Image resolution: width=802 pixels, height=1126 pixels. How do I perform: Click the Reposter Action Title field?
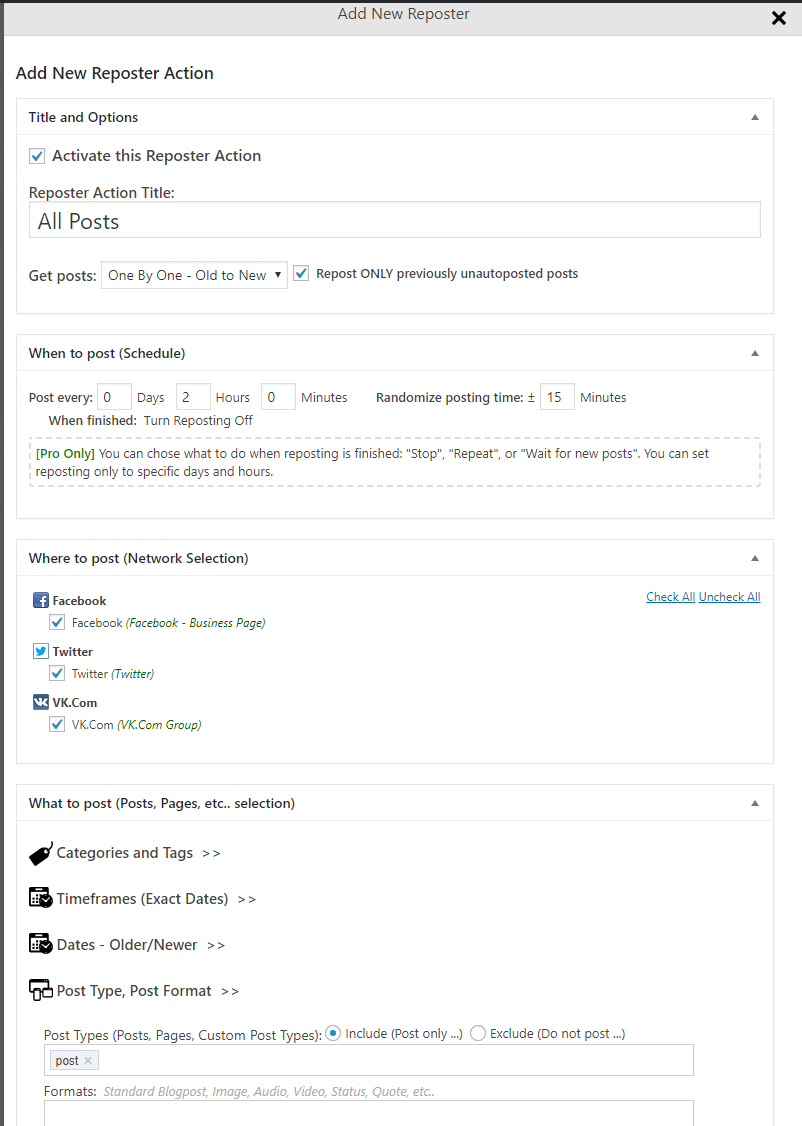click(395, 220)
